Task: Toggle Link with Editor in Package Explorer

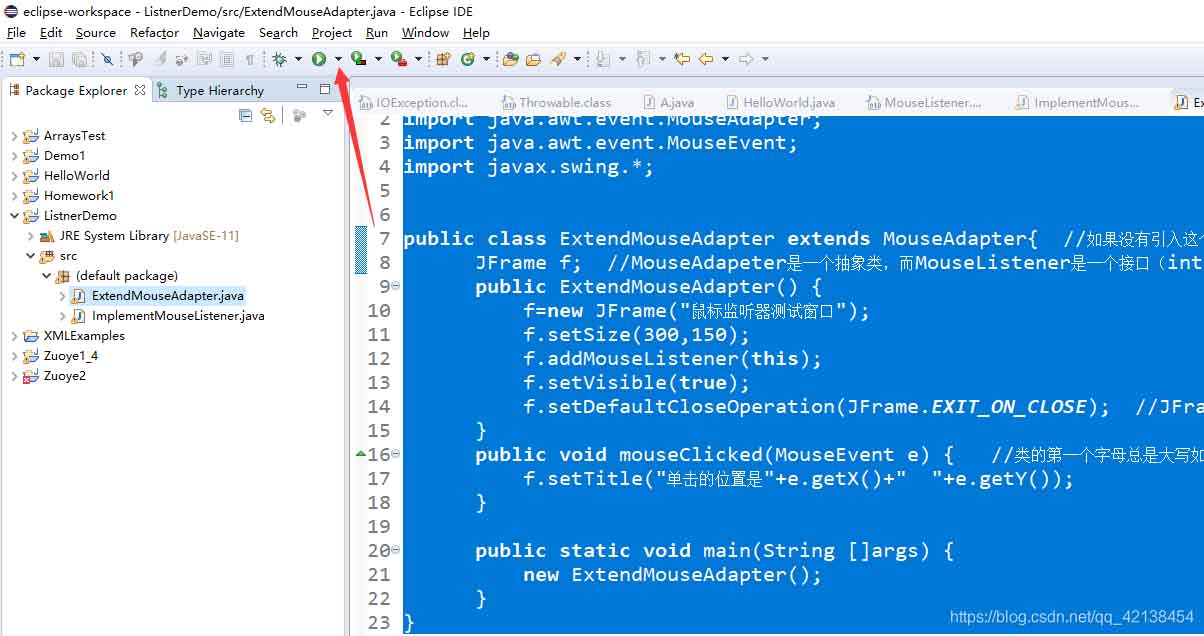Action: point(267,116)
